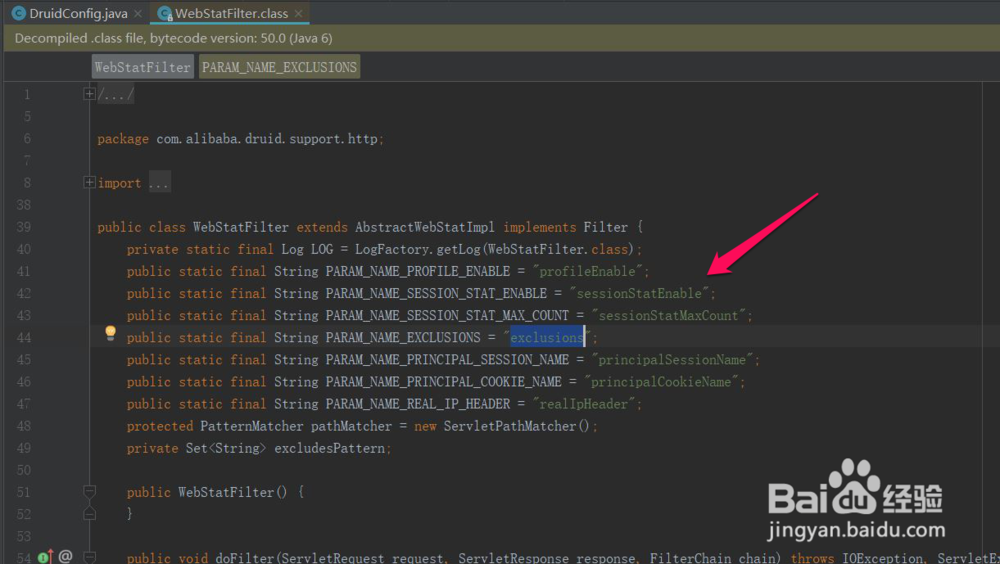Click LogFactory.getLog call on line 40
1000x564 pixels.
click(418, 249)
